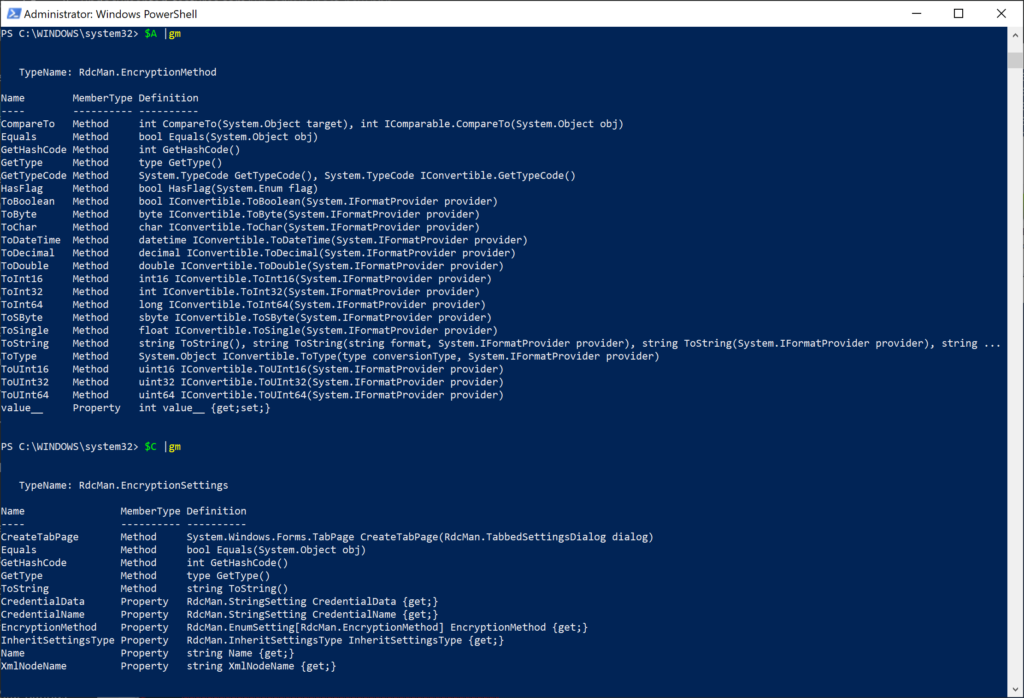Click the scrollbar thumb on the right edge
This screenshot has height=698, width=1024.
click(x=1013, y=60)
